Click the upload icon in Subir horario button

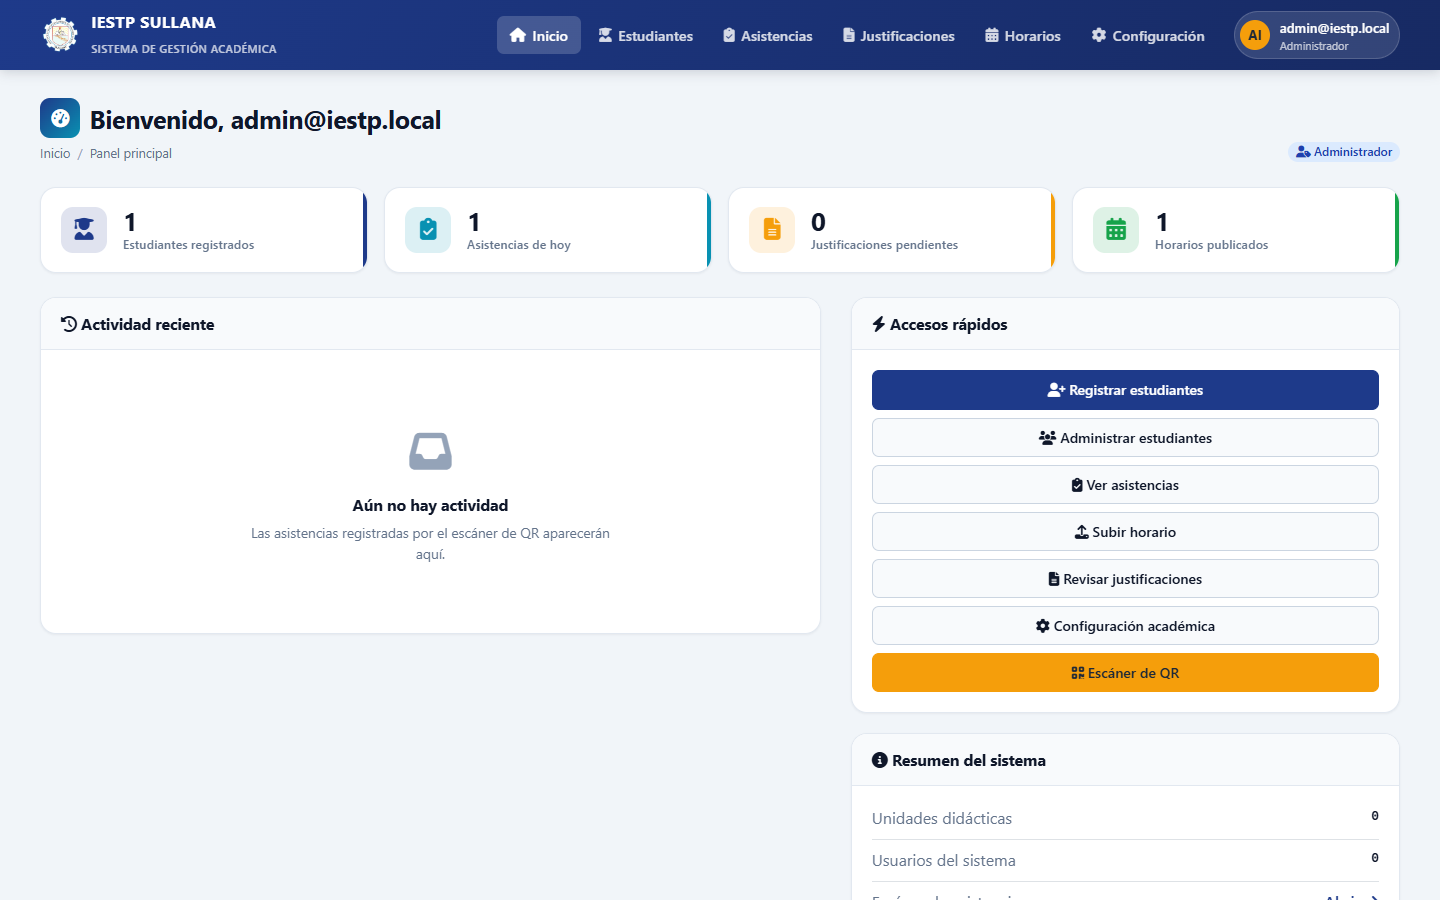(x=1082, y=532)
